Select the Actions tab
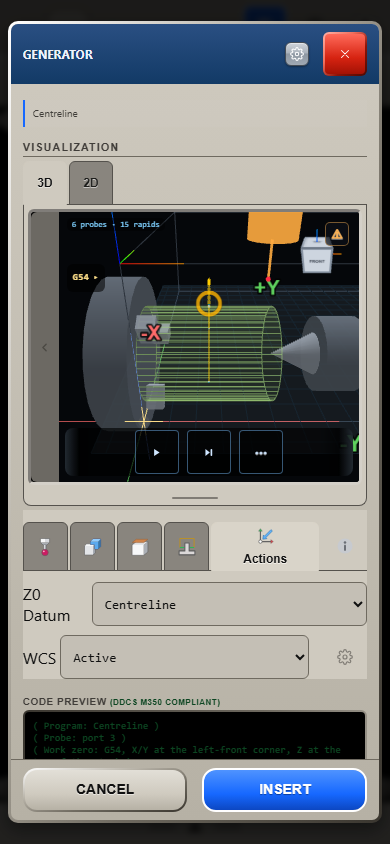The height and width of the screenshot is (844, 390). pyautogui.click(x=265, y=546)
